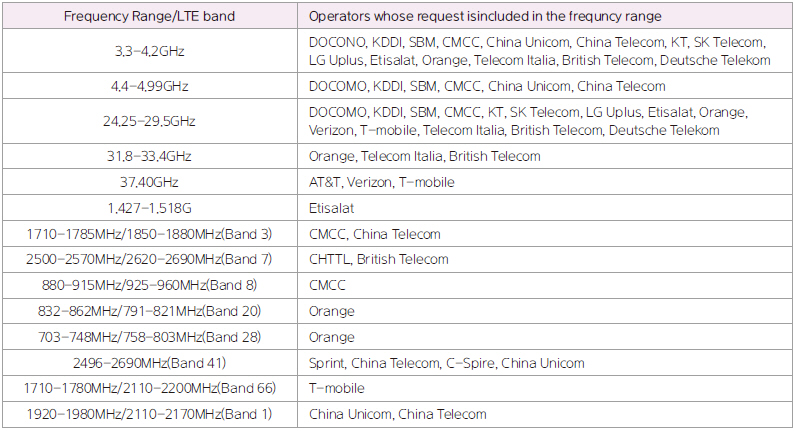Select the 1.427-1.518G frequency cell
795x431 pixels.
pyautogui.click(x=150, y=208)
